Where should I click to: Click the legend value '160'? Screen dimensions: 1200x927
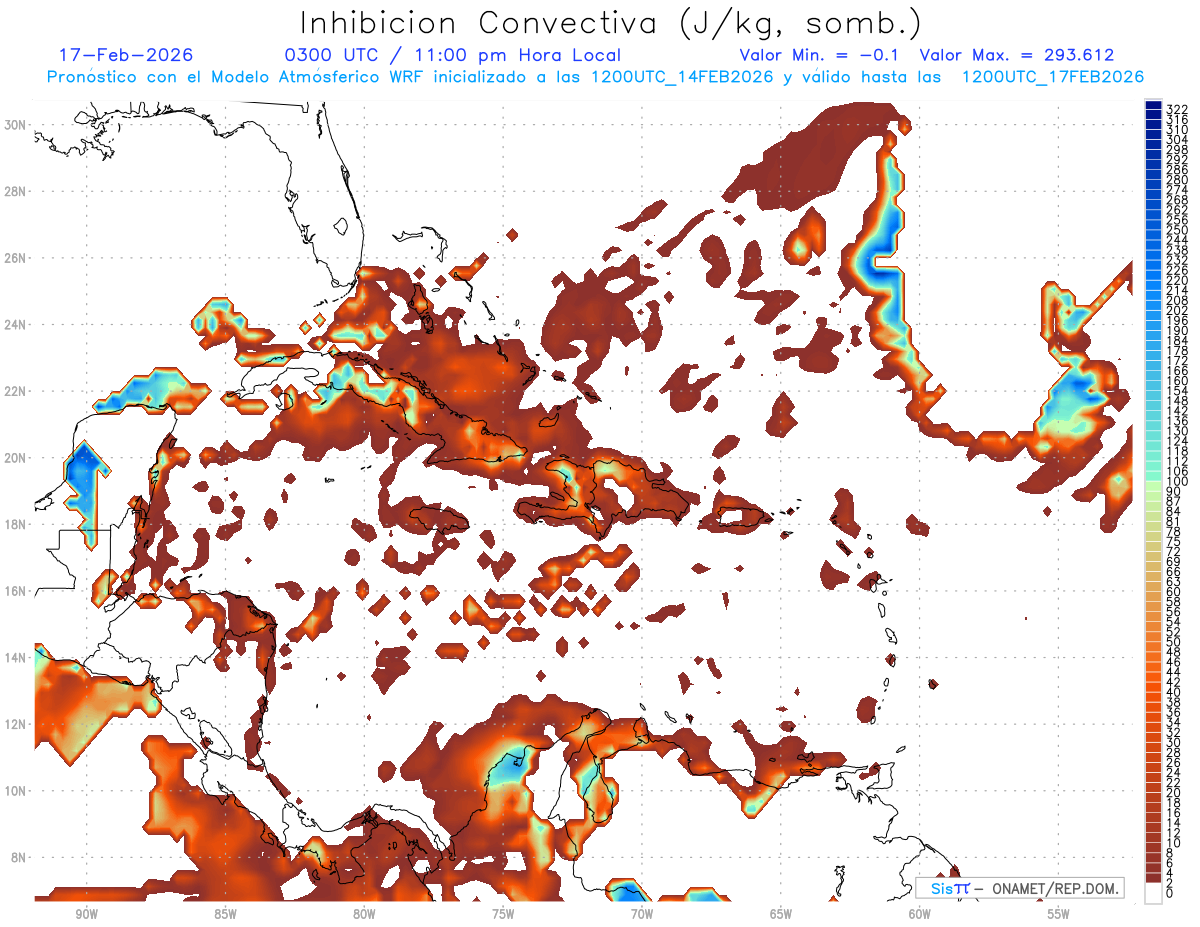point(1177,381)
